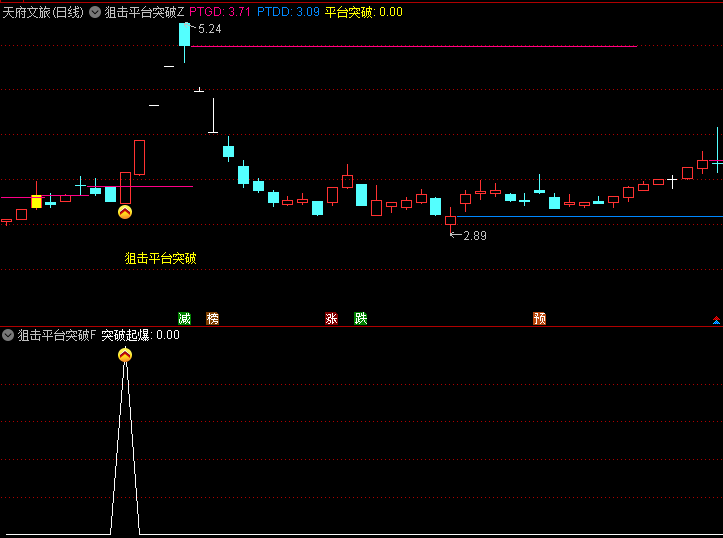This screenshot has width=723, height=538.
Task: Open main chart indicator dropdown next to 天府文旅(日线)
Action: [x=95, y=12]
